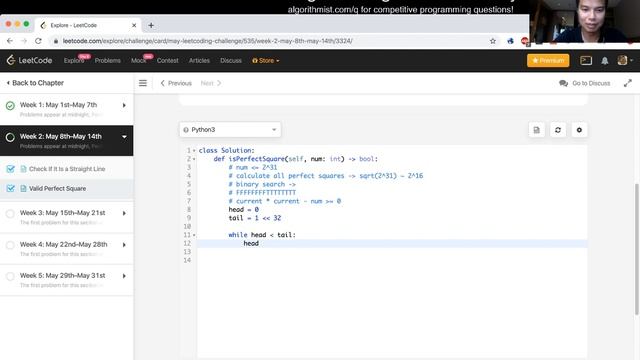Open the playground terminal icon
This screenshot has height=360, width=640.
pos(586,60)
